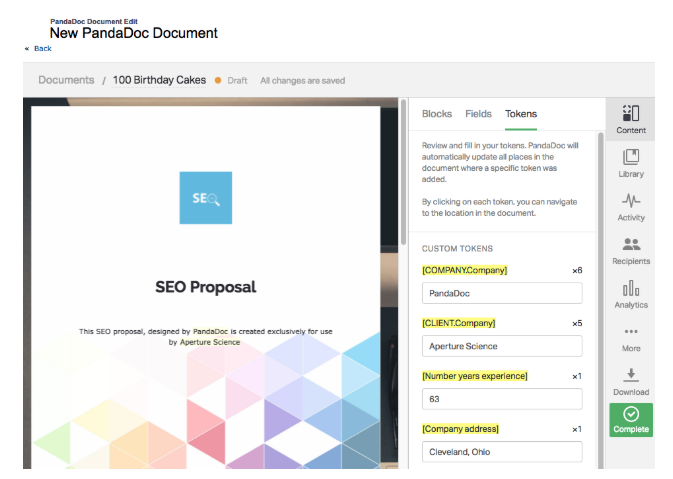Click the SEO logo image
The height and width of the screenshot is (479, 673).
pyautogui.click(x=205, y=198)
